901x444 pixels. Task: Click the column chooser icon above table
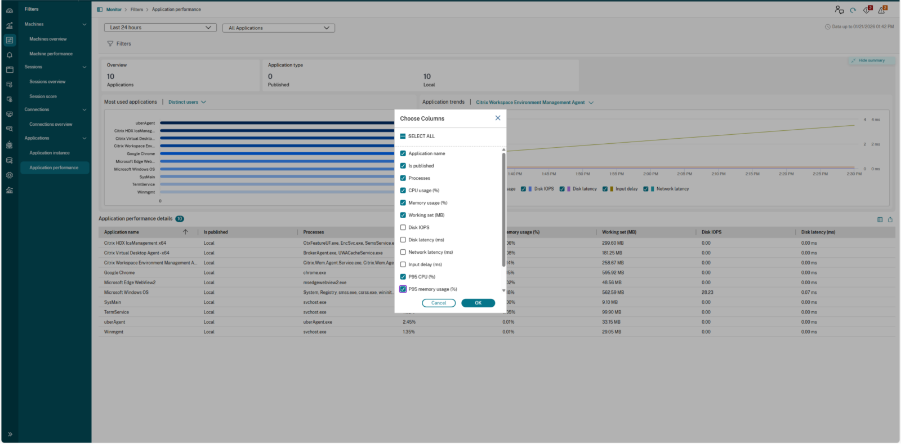pyautogui.click(x=880, y=219)
